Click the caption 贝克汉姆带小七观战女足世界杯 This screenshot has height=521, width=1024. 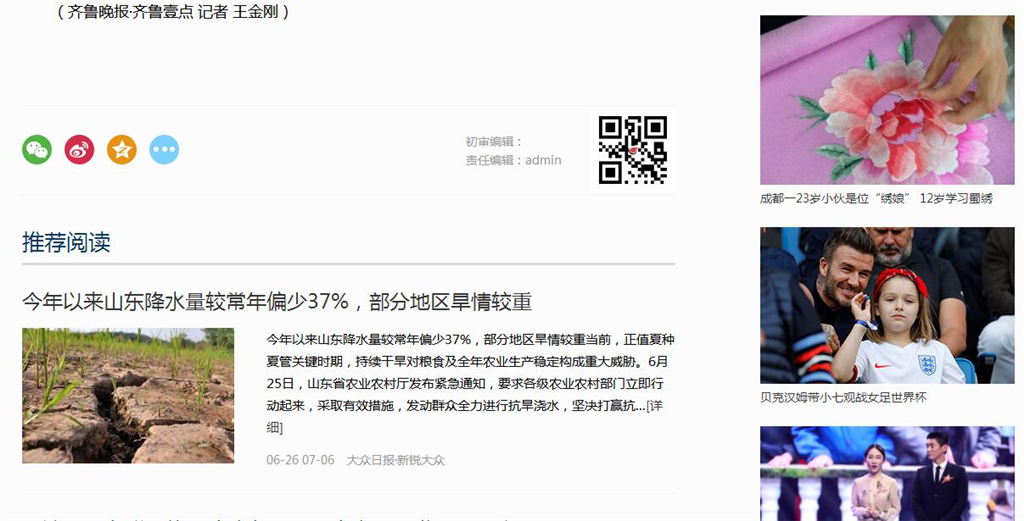[843, 397]
